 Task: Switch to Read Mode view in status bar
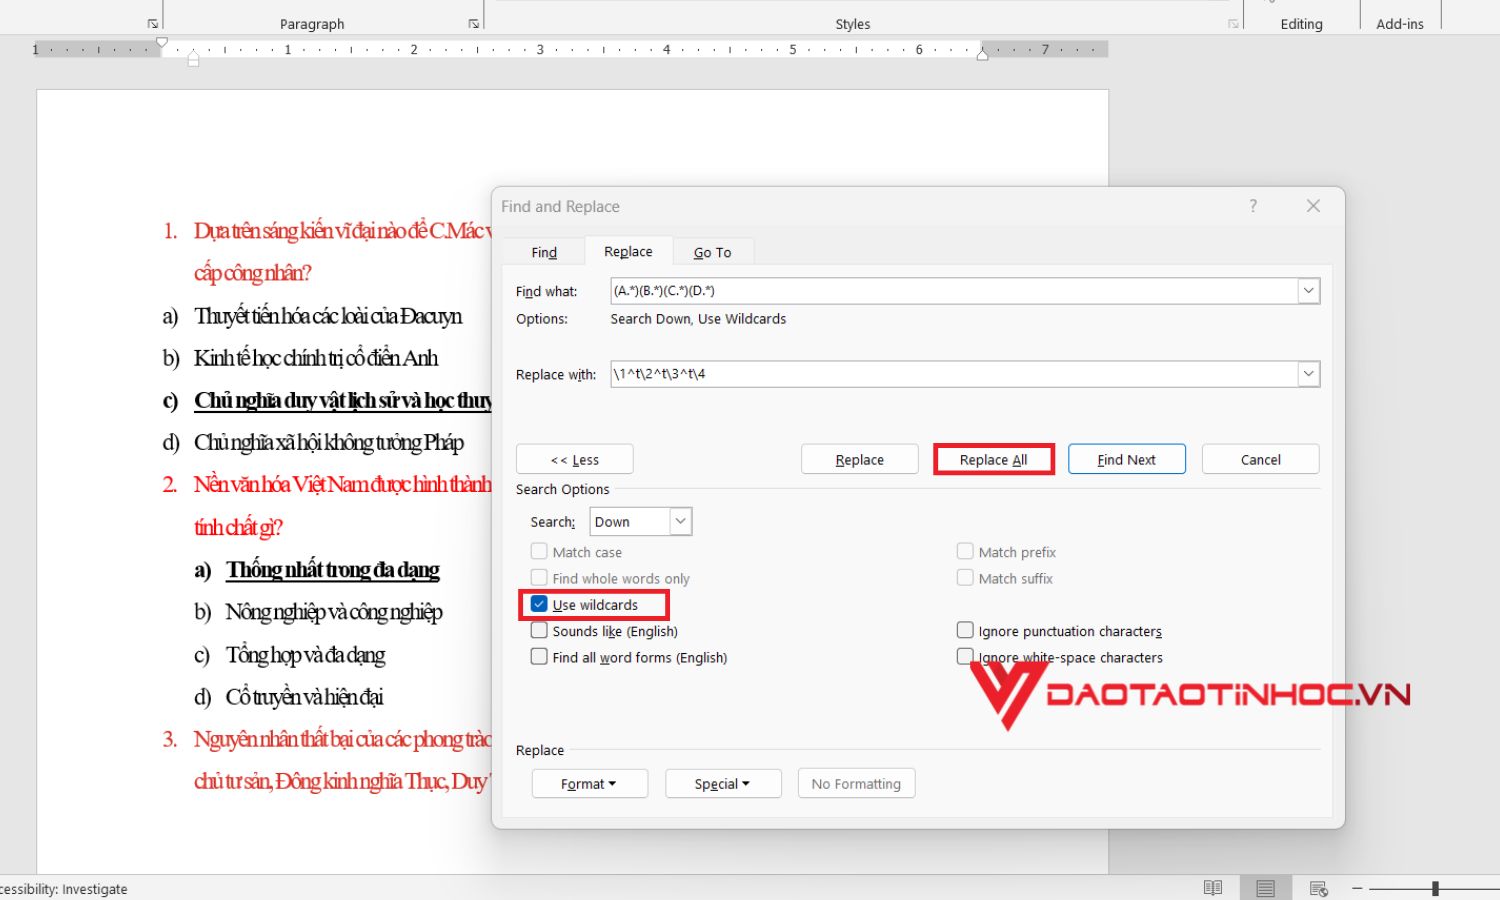point(1213,888)
